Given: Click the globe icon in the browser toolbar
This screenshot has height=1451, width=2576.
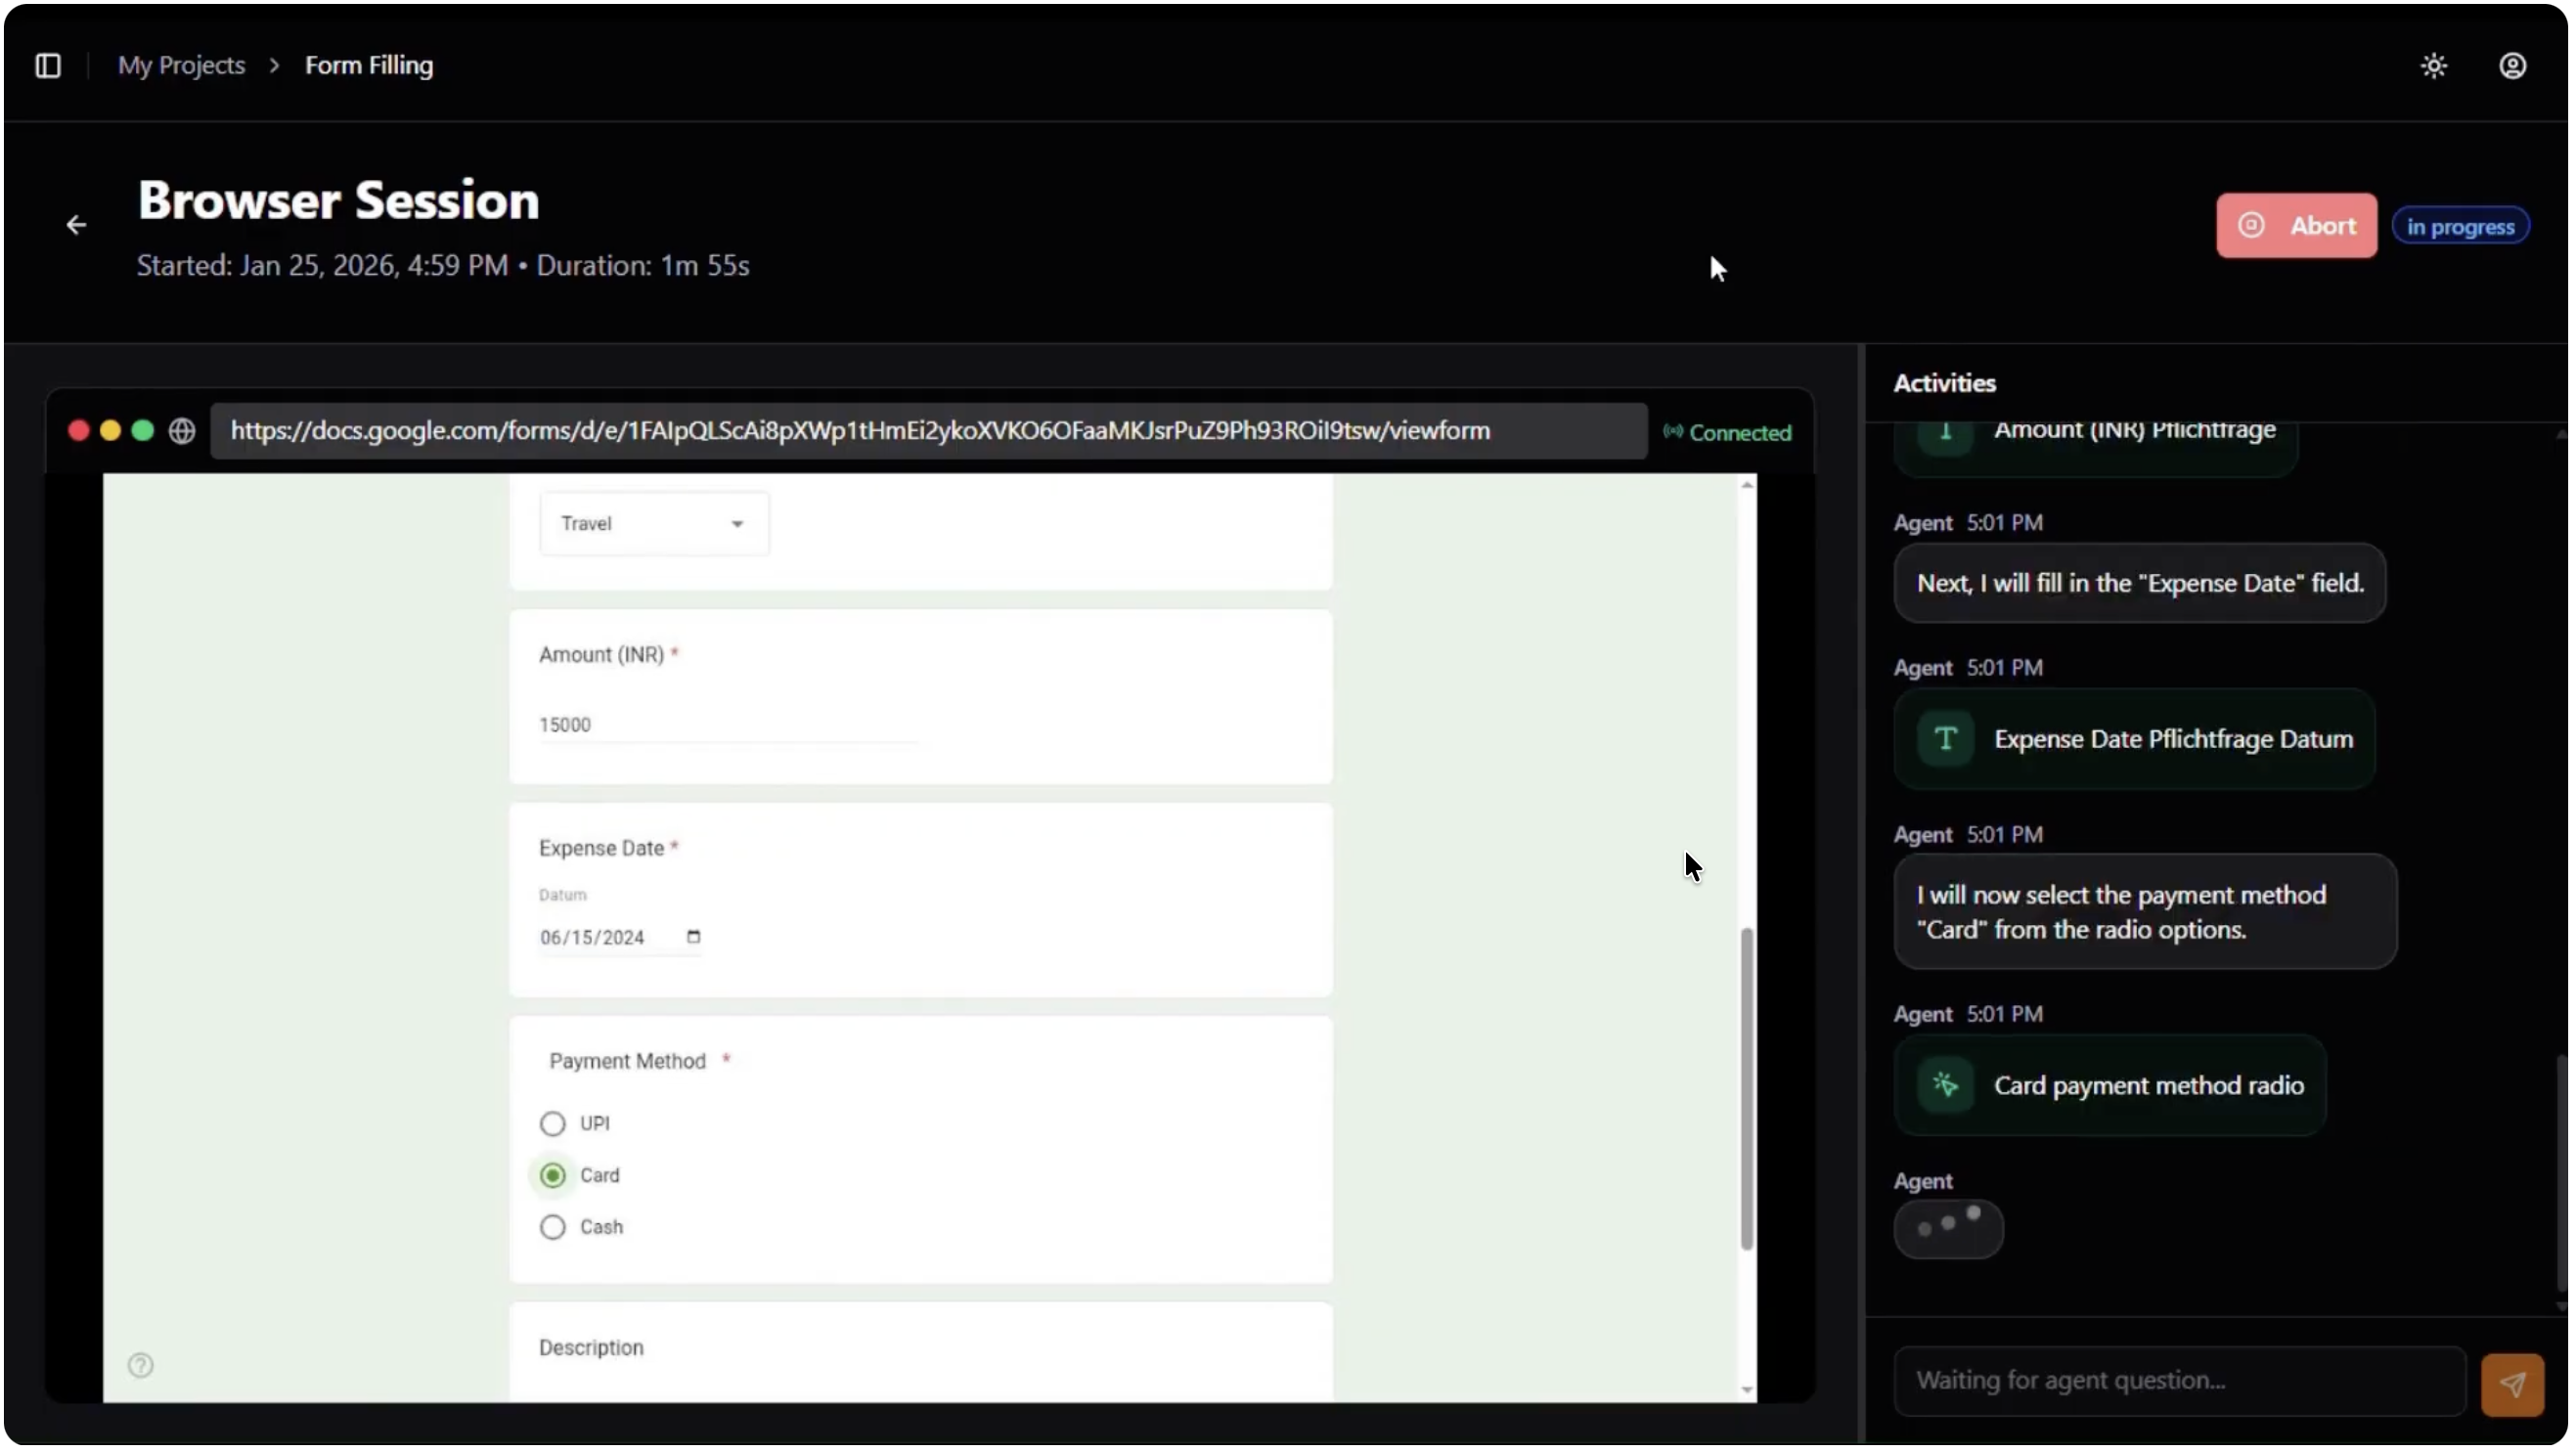Looking at the screenshot, I should click(x=181, y=431).
